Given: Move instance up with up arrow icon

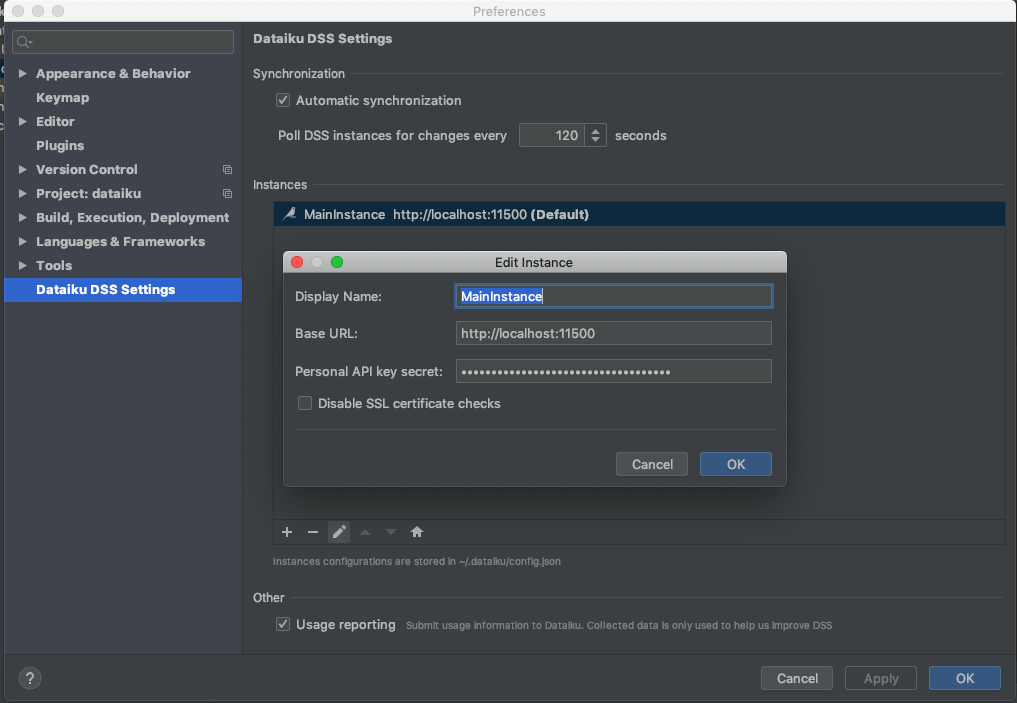Looking at the screenshot, I should pos(365,532).
